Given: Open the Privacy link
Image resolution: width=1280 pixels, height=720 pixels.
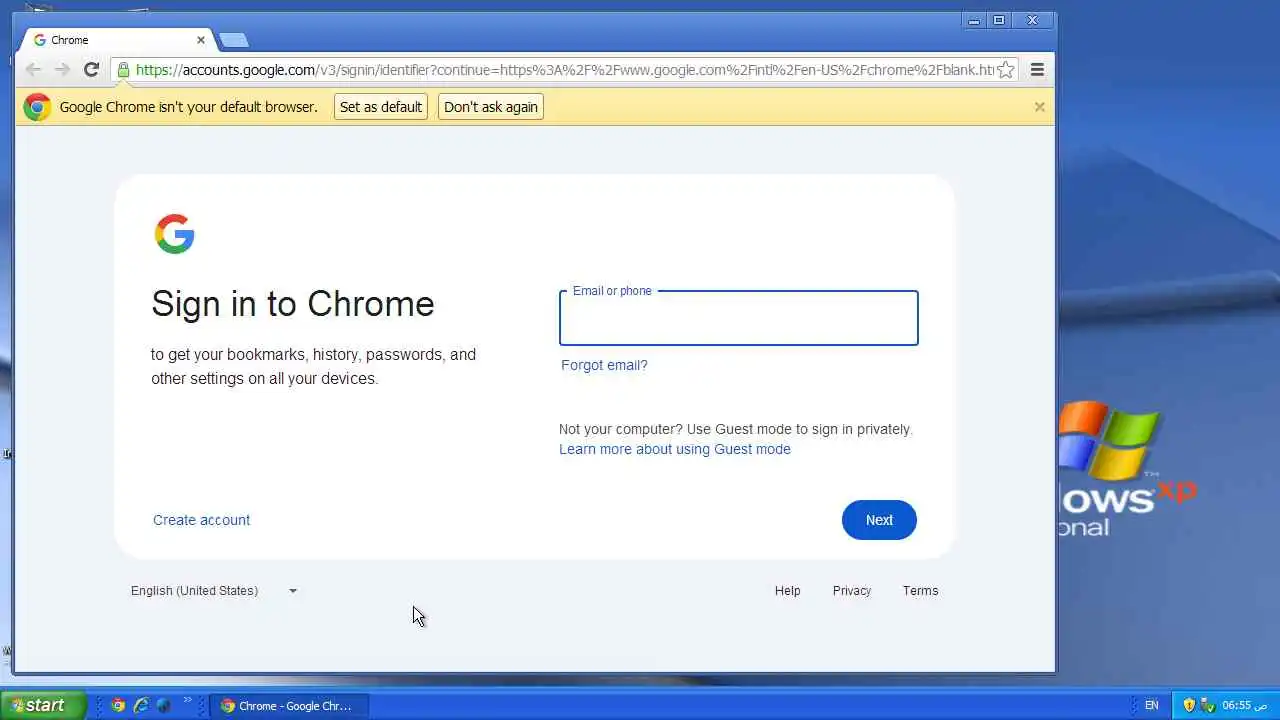Looking at the screenshot, I should pos(852,591).
